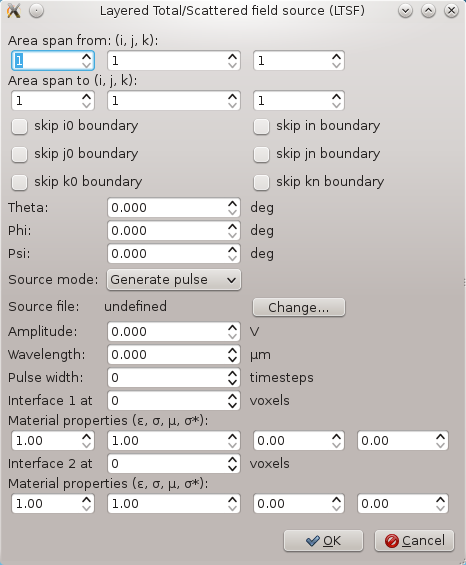Increase the Theta angle with up arrow
The image size is (466, 565).
coord(232,204)
